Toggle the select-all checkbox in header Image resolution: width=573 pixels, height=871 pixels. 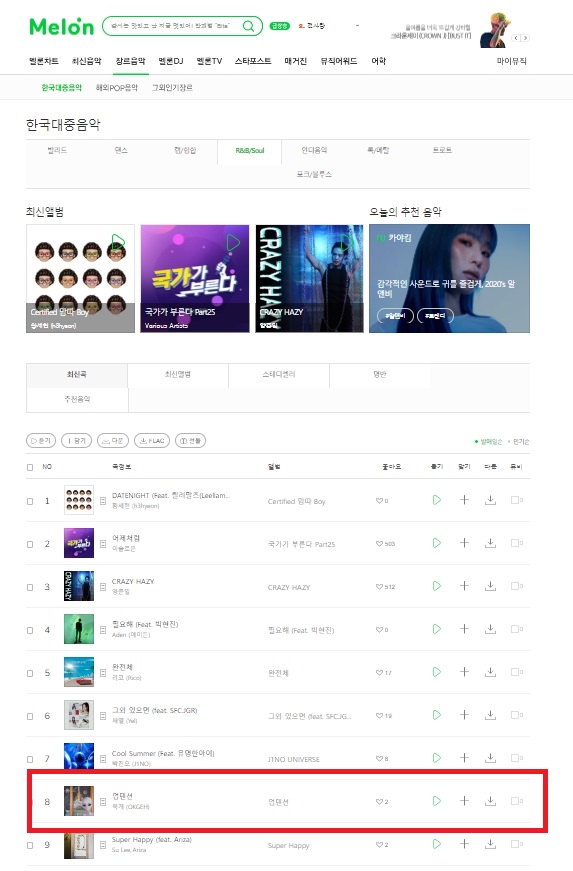30,467
